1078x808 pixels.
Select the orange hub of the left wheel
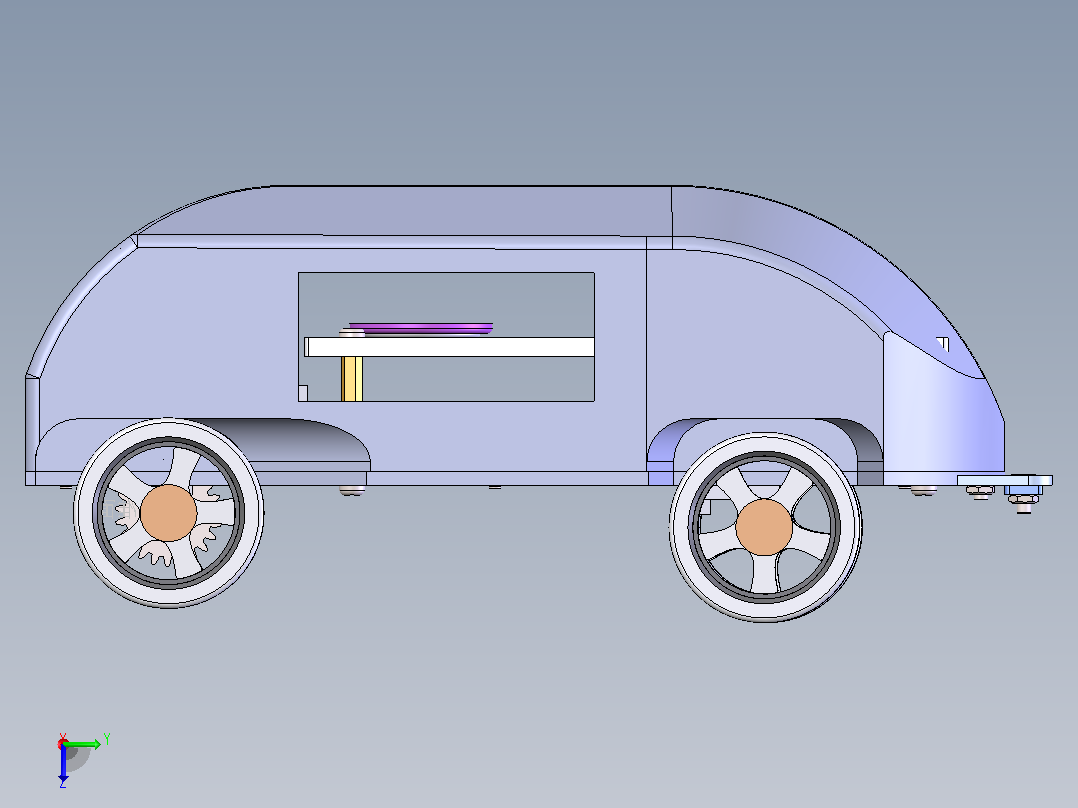click(x=168, y=513)
